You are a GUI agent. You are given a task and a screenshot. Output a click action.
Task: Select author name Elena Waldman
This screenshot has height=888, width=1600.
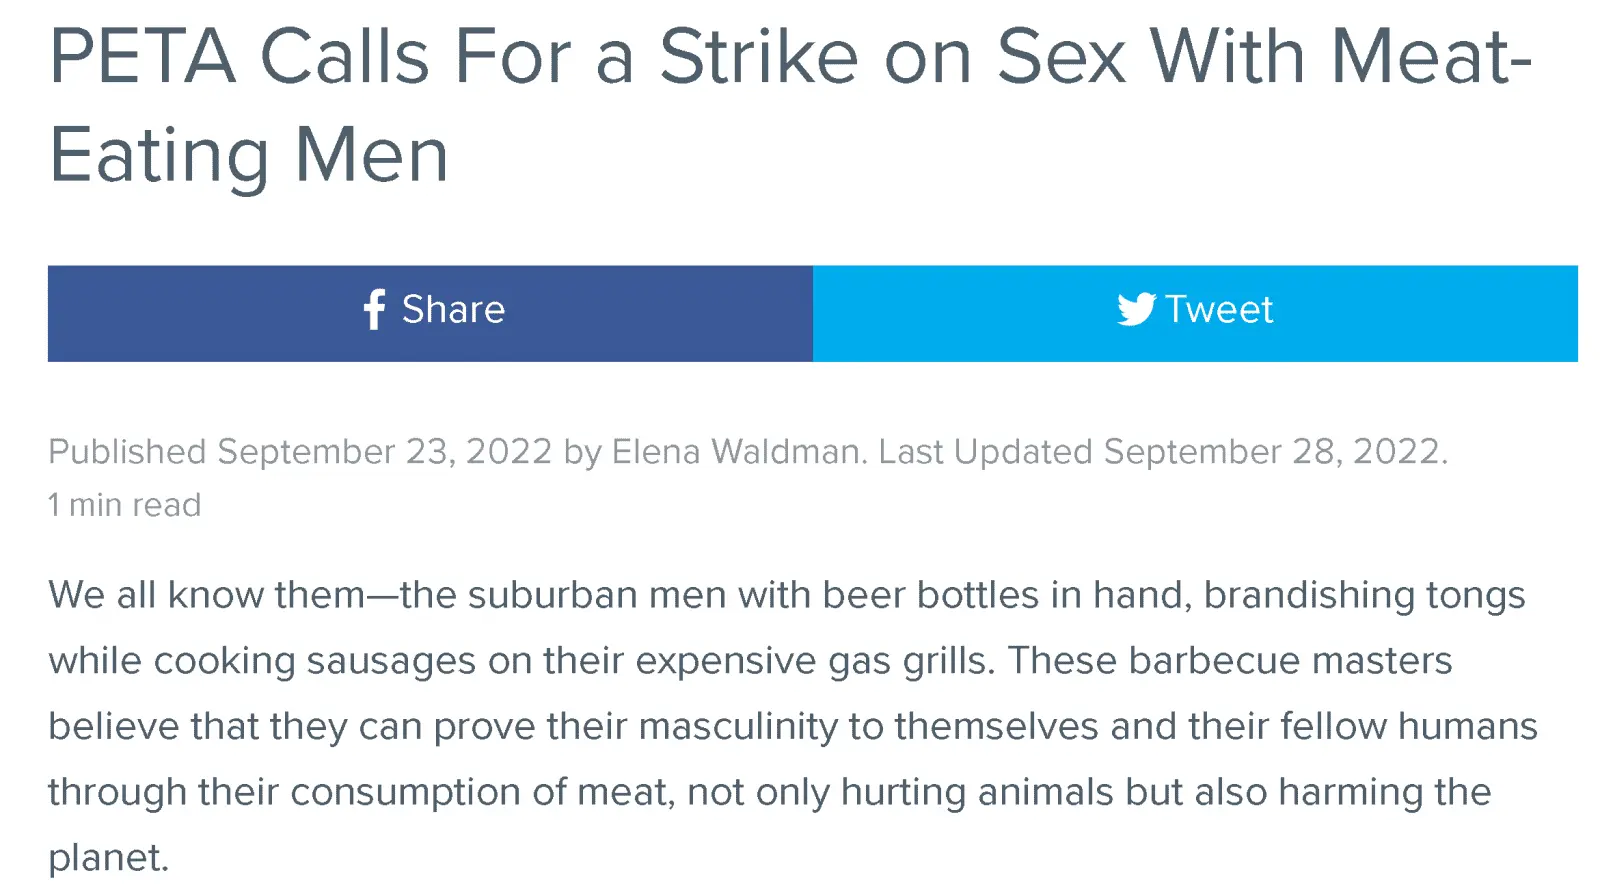[x=737, y=452]
